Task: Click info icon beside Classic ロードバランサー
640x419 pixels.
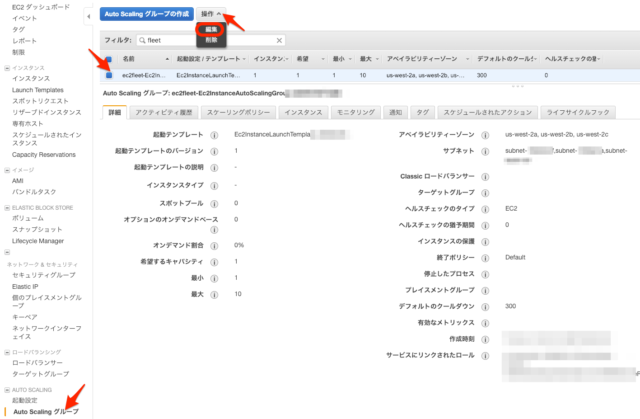Action: (x=485, y=177)
